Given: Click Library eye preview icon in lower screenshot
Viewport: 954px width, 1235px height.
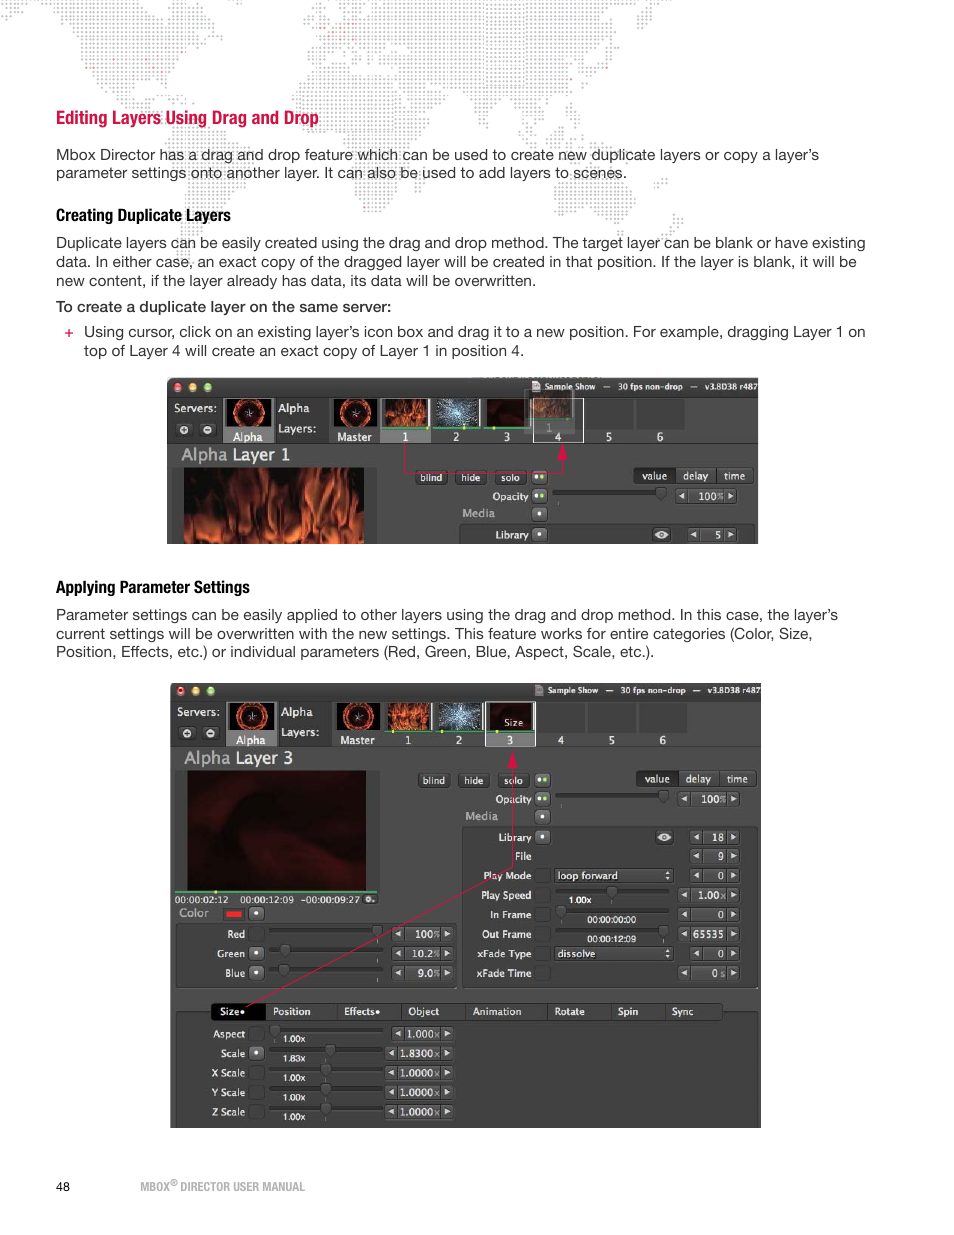Looking at the screenshot, I should pos(665,838).
